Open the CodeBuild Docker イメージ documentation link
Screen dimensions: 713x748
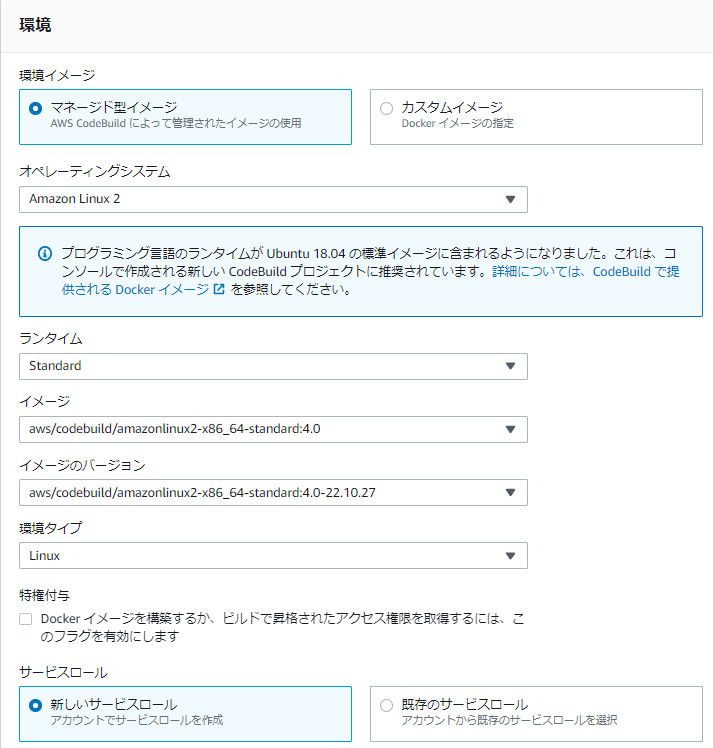(x=370, y=280)
